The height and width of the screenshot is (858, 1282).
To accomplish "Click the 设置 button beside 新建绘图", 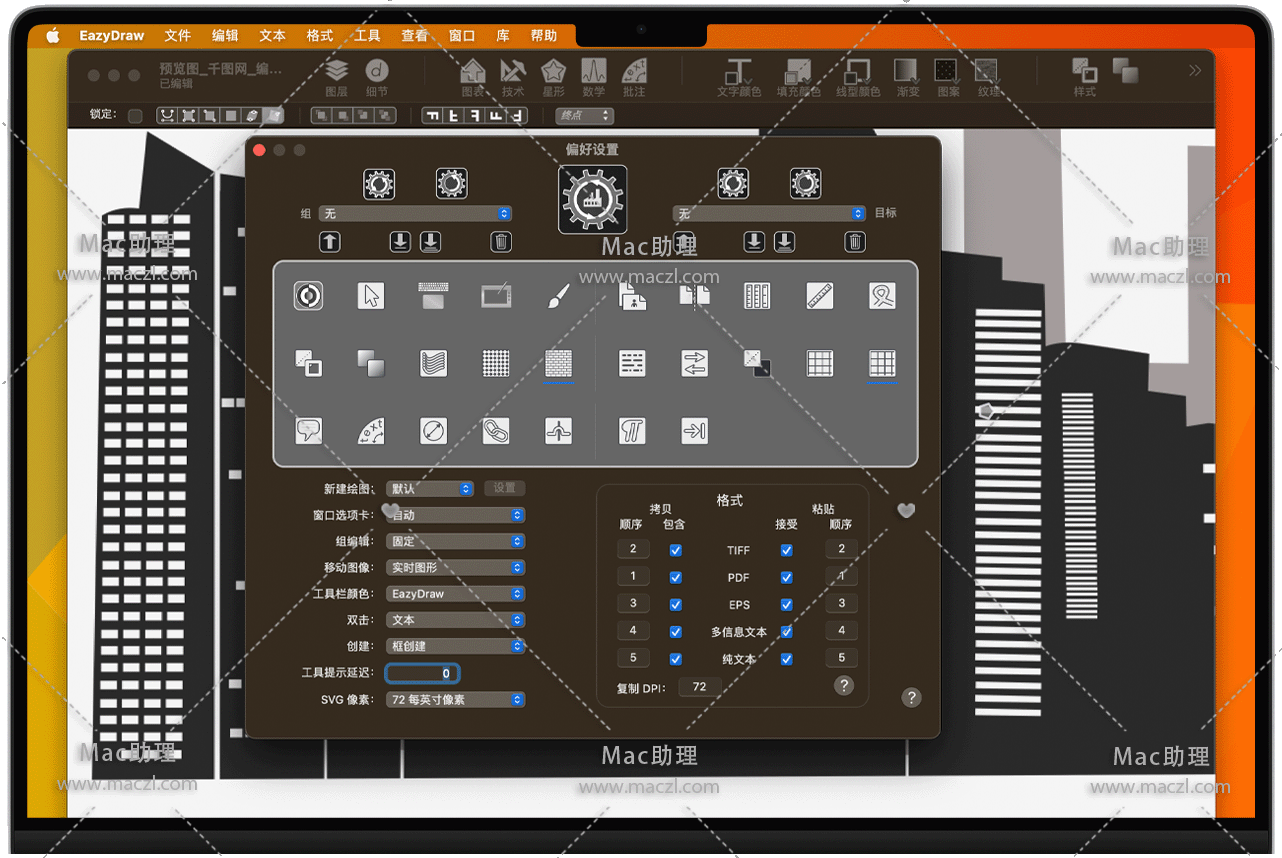I will (x=504, y=488).
